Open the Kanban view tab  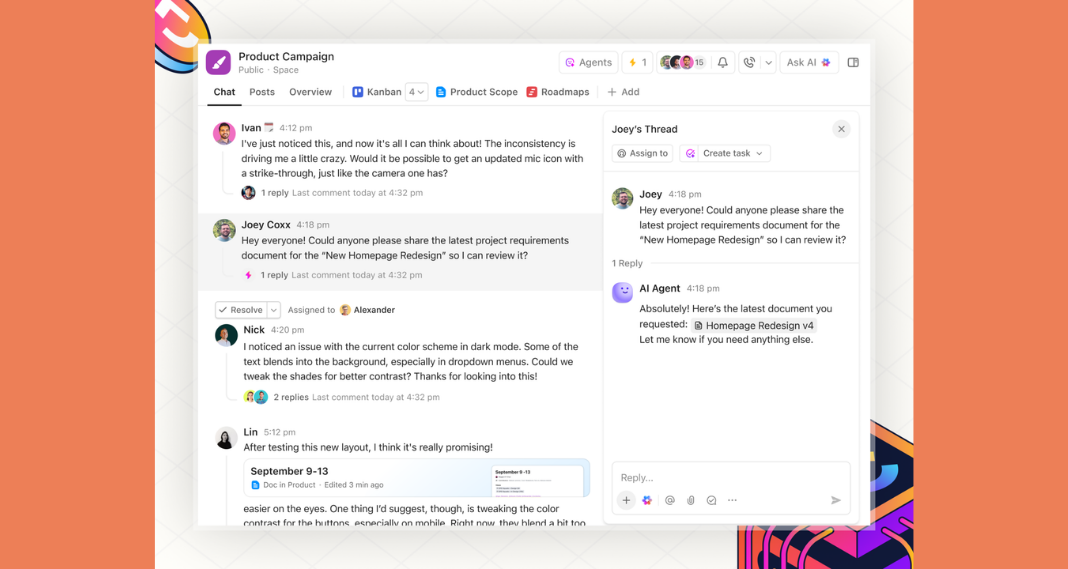coord(377,92)
